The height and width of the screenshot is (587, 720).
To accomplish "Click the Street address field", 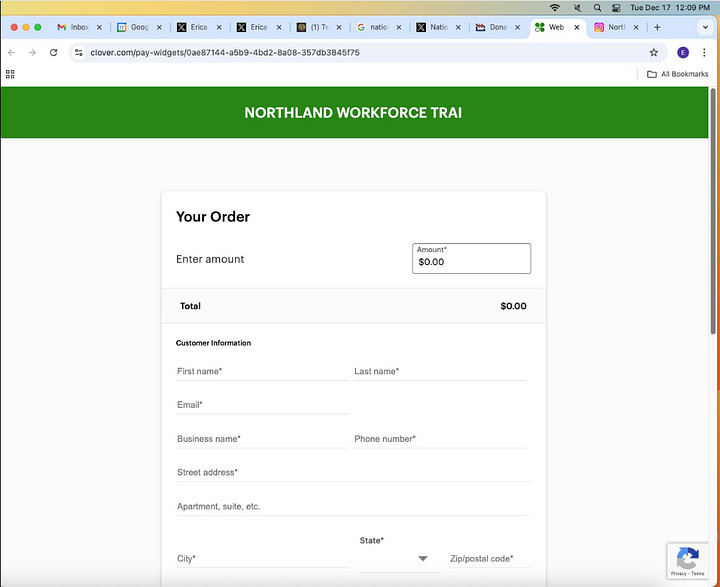I will [353, 473].
